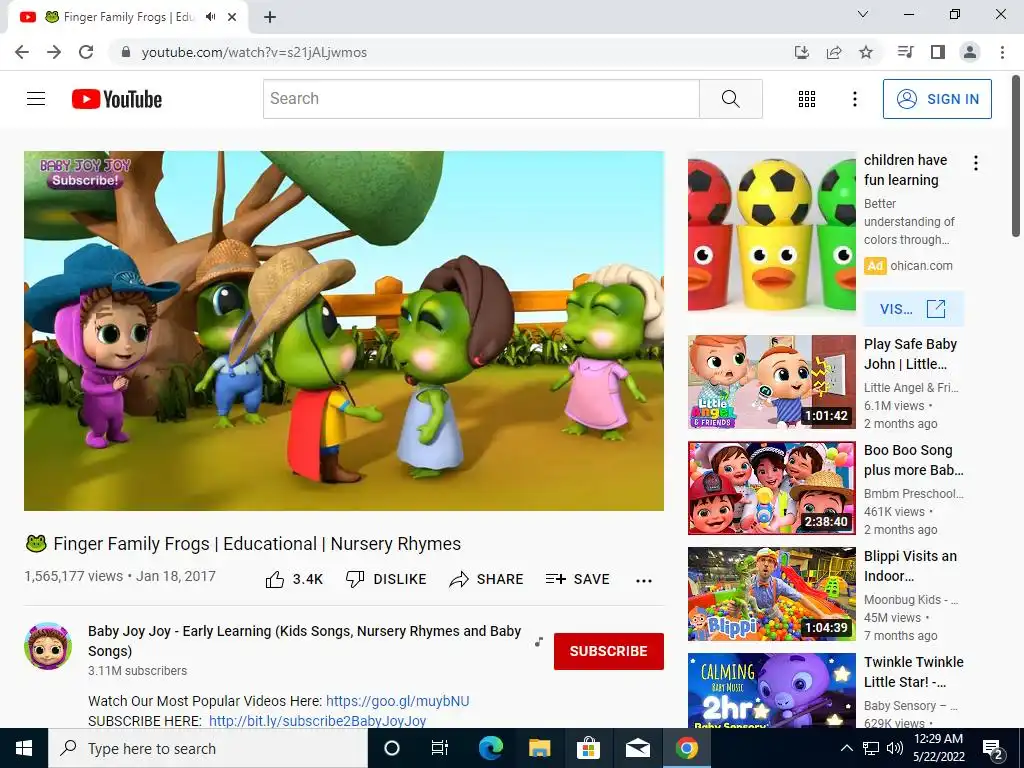Open the YouTube apps grid
Viewport: 1024px width, 768px height.
pos(807,99)
